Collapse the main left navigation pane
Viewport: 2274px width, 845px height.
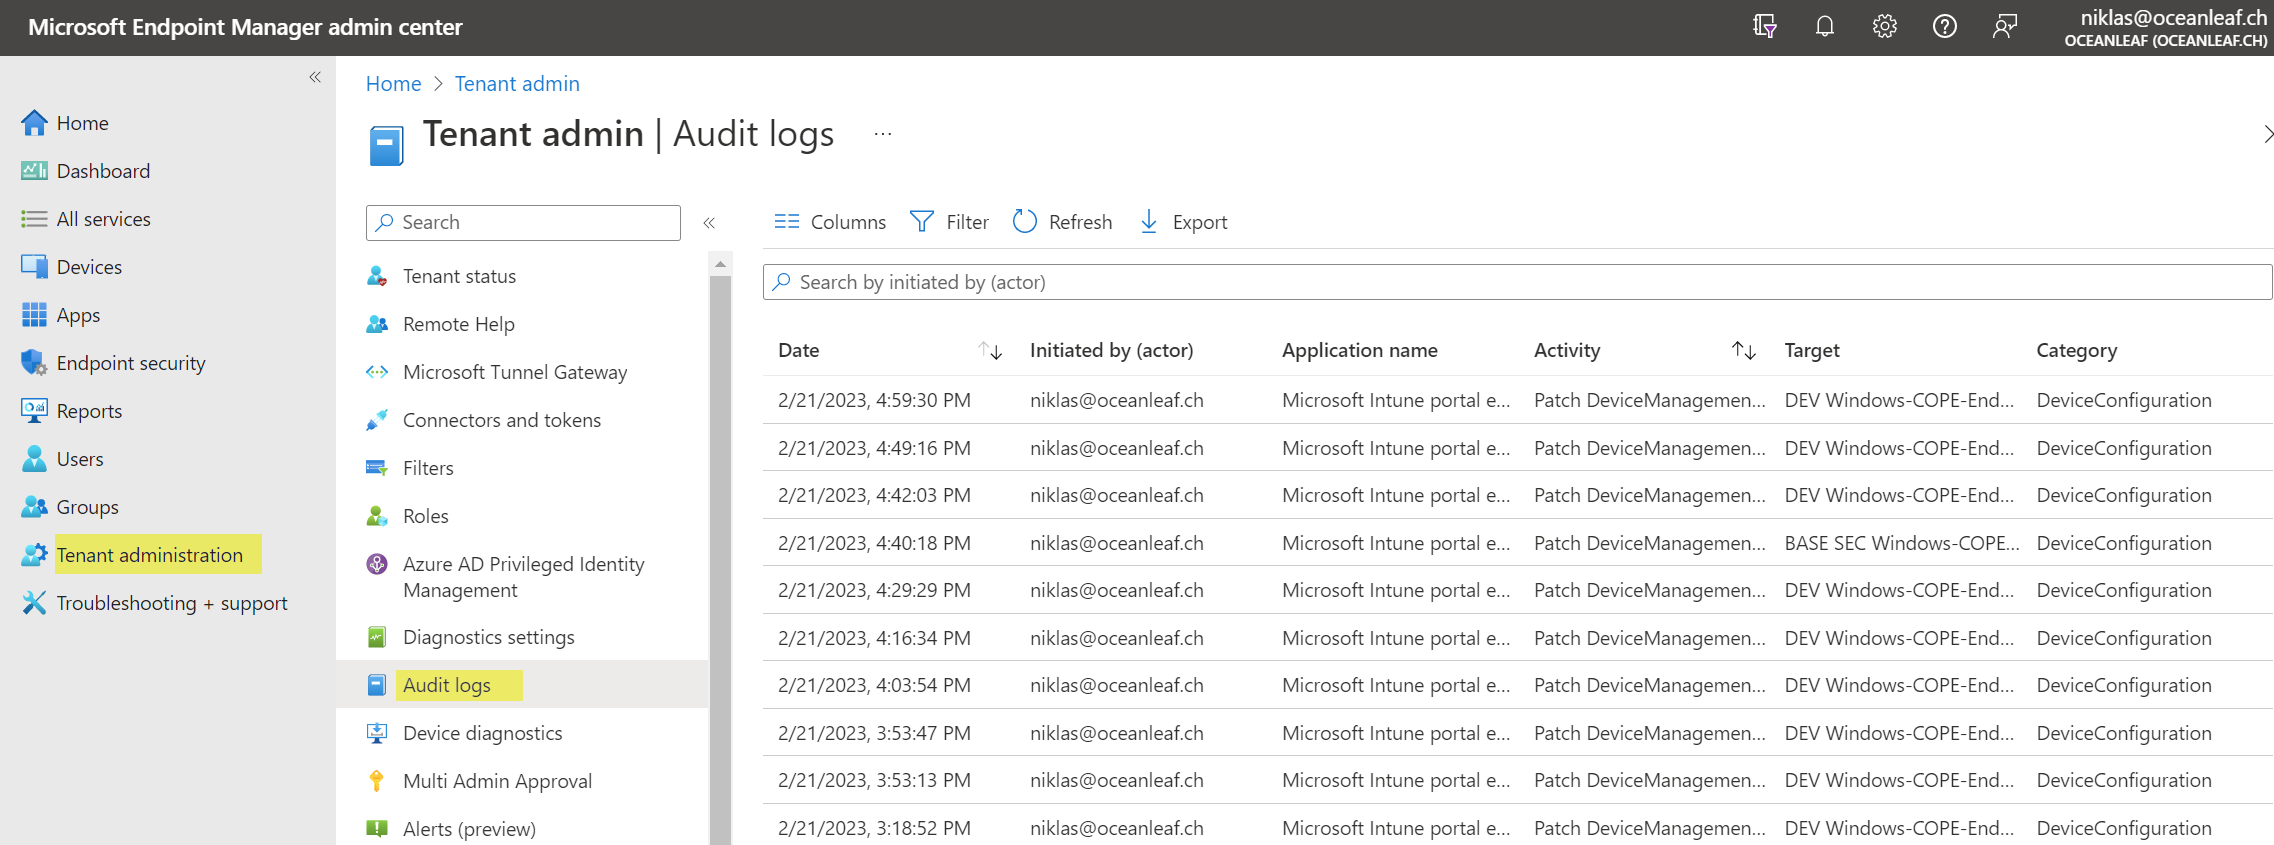point(315,77)
